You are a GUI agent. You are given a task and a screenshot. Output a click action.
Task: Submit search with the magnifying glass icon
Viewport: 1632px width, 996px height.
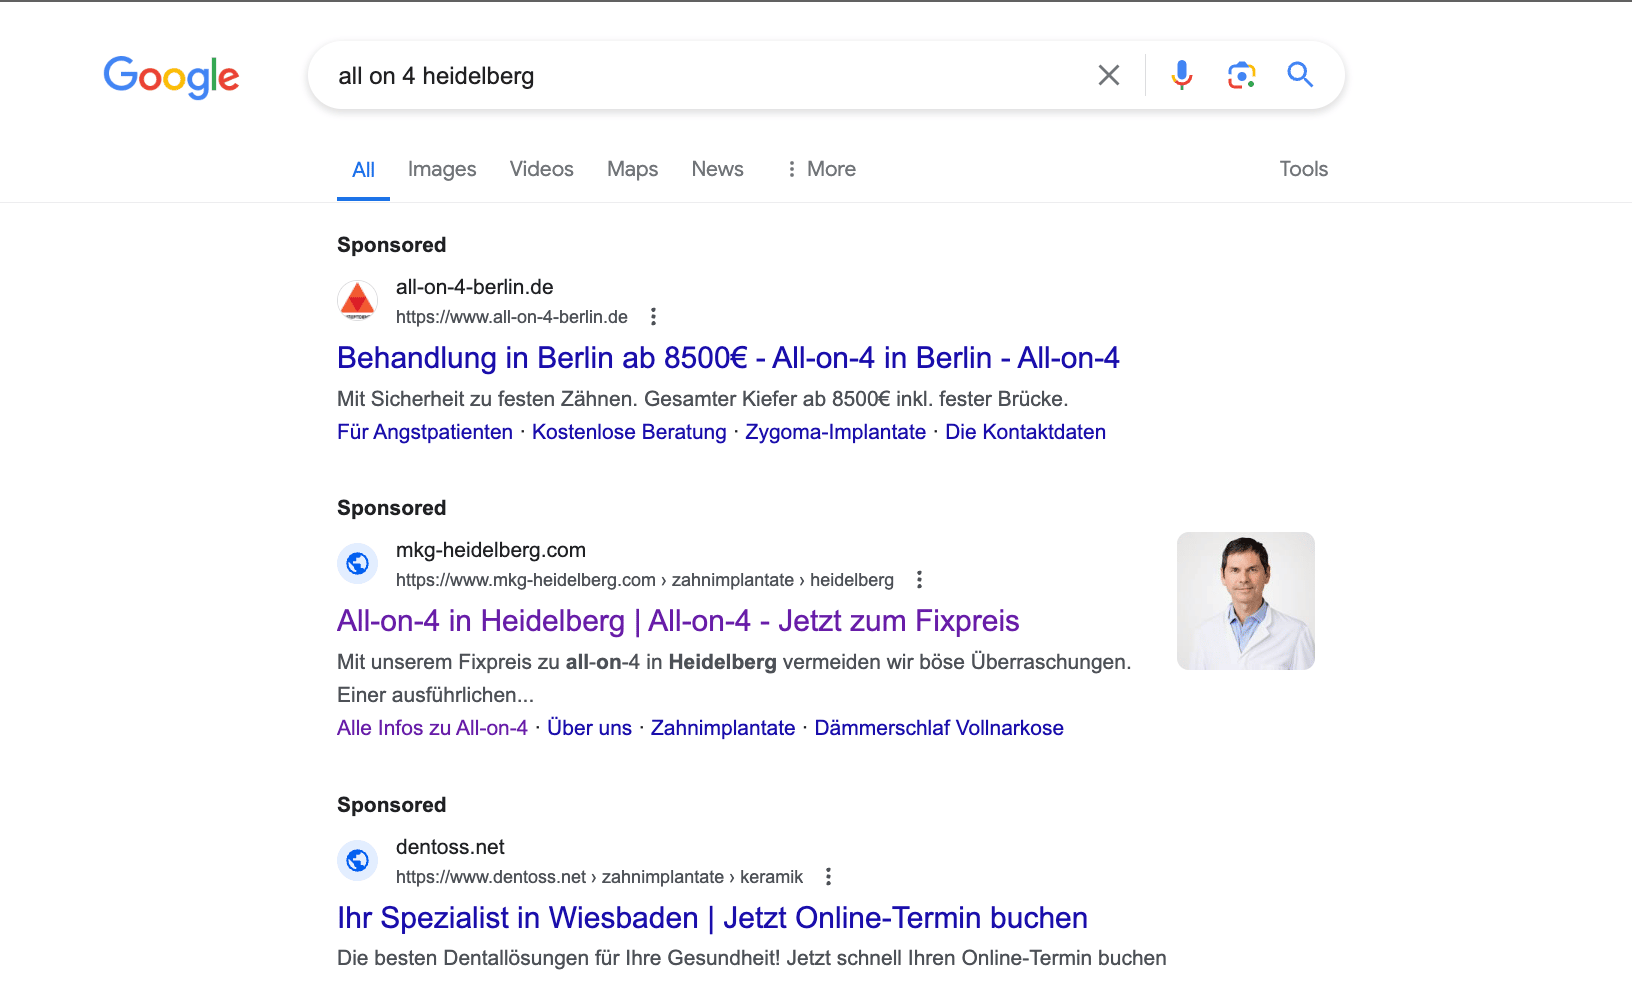[1300, 74]
